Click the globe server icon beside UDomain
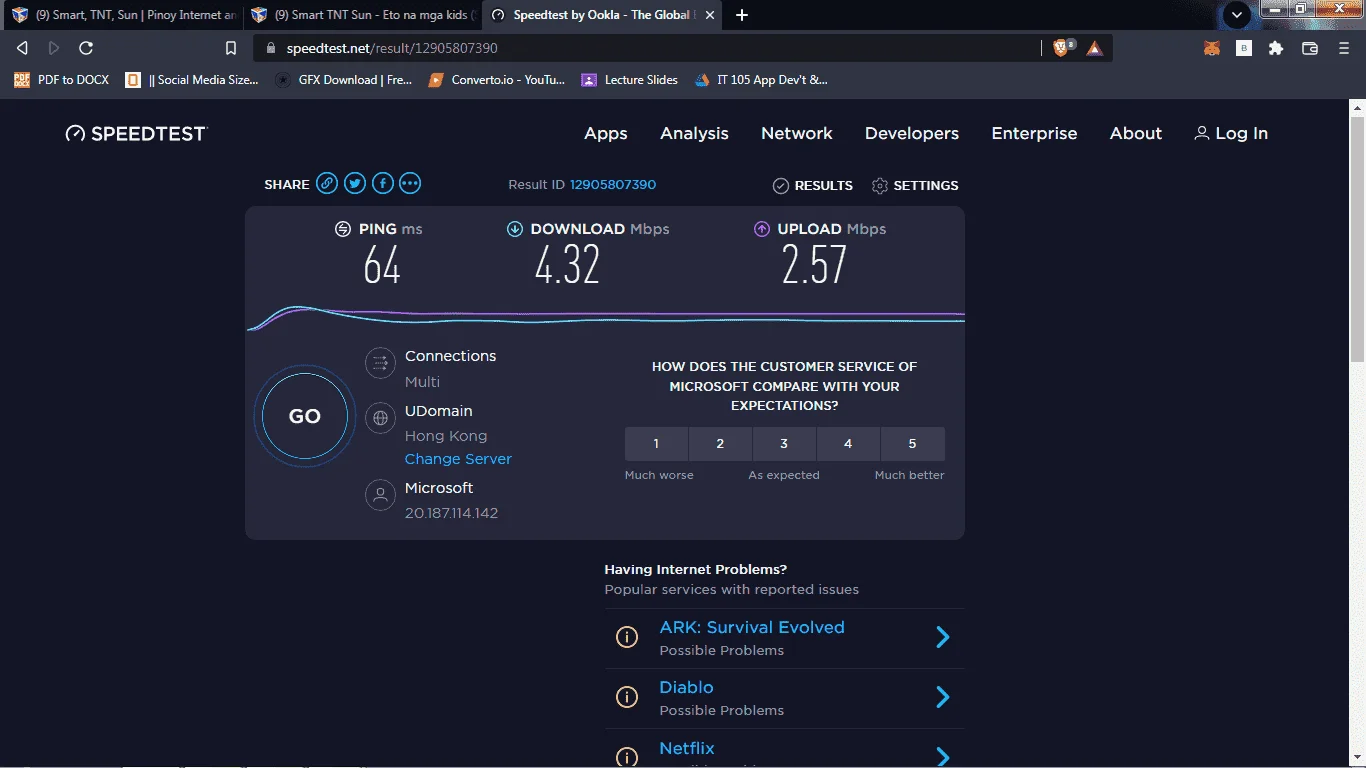The image size is (1366, 768). tap(380, 418)
